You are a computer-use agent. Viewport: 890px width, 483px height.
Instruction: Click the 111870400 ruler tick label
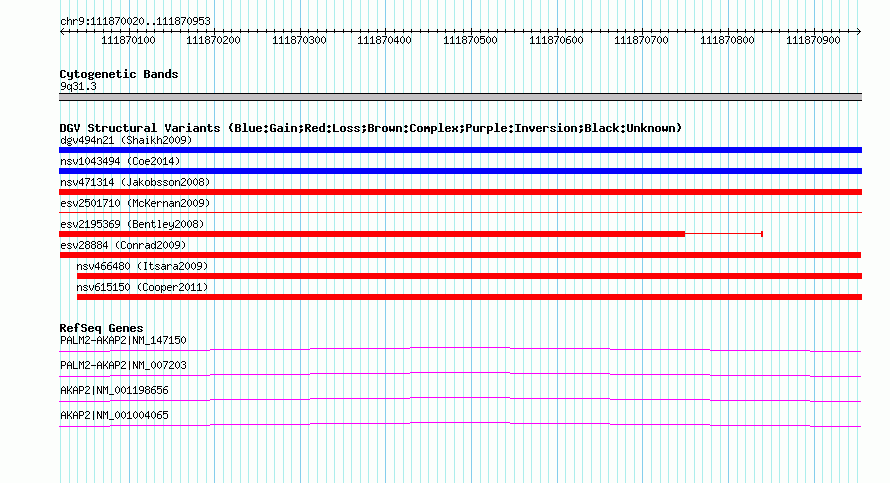point(384,40)
